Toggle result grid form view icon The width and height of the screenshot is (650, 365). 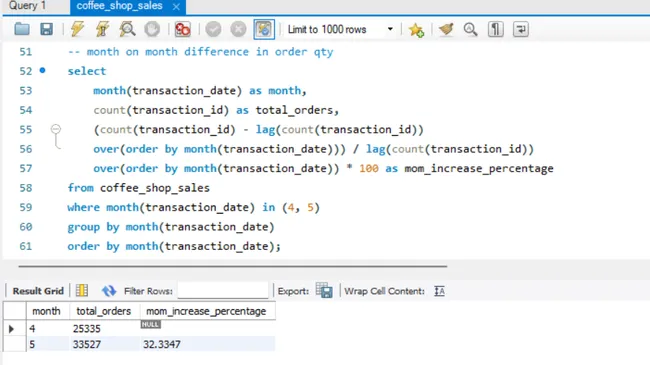pyautogui.click(x=82, y=290)
